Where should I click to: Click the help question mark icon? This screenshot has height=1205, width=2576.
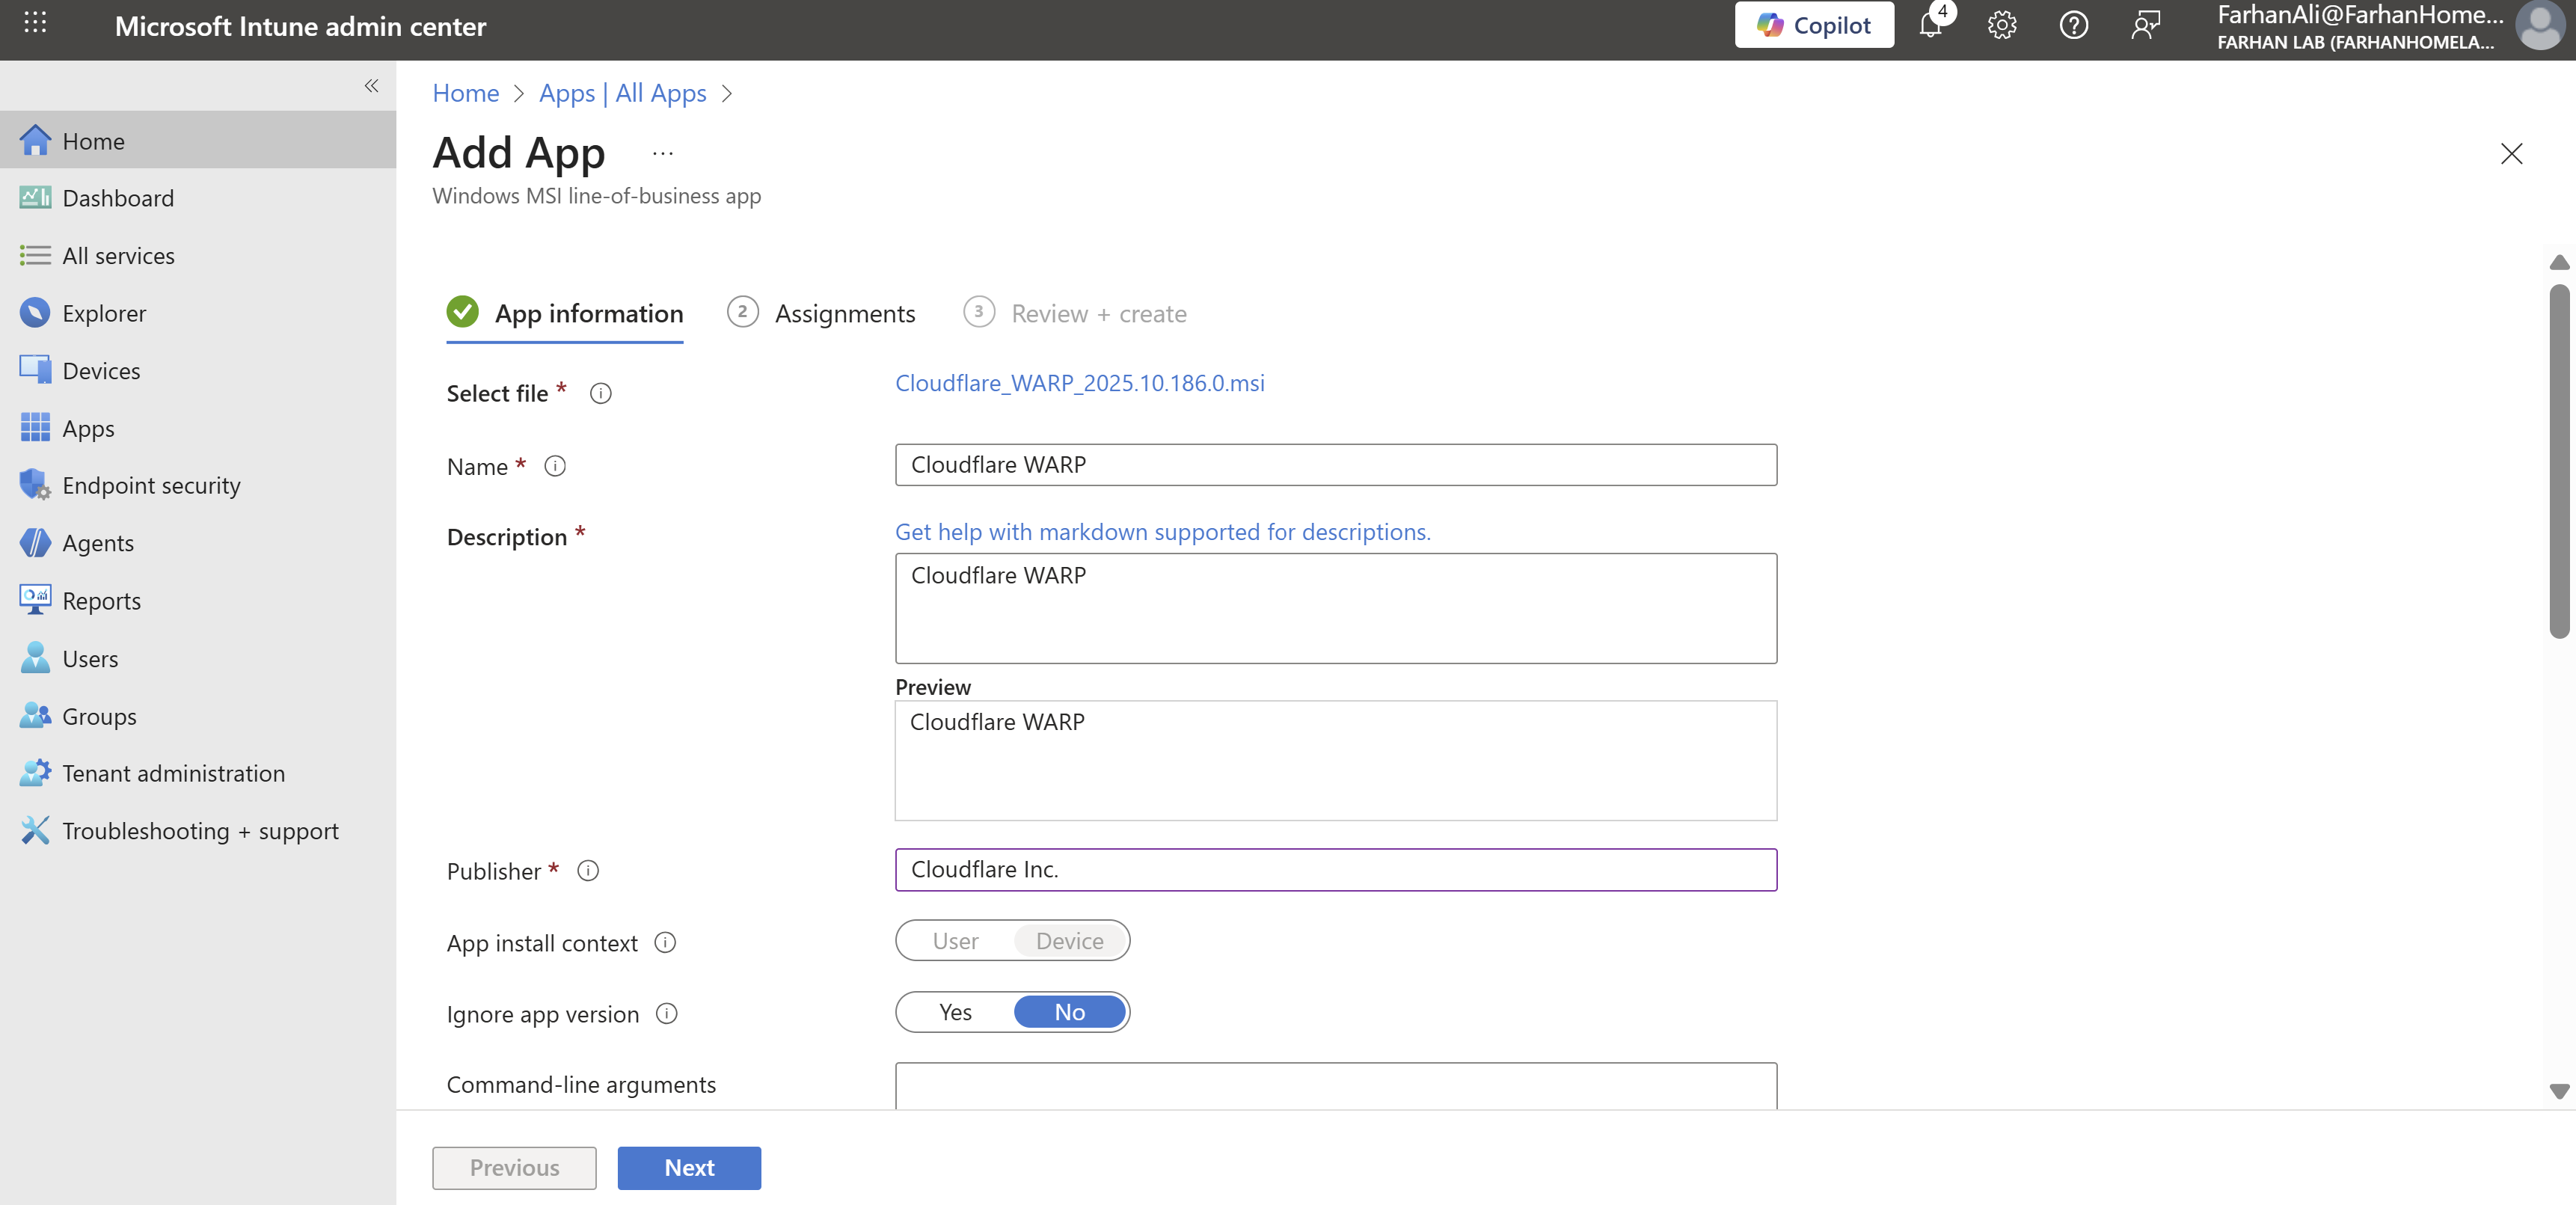coord(2073,25)
